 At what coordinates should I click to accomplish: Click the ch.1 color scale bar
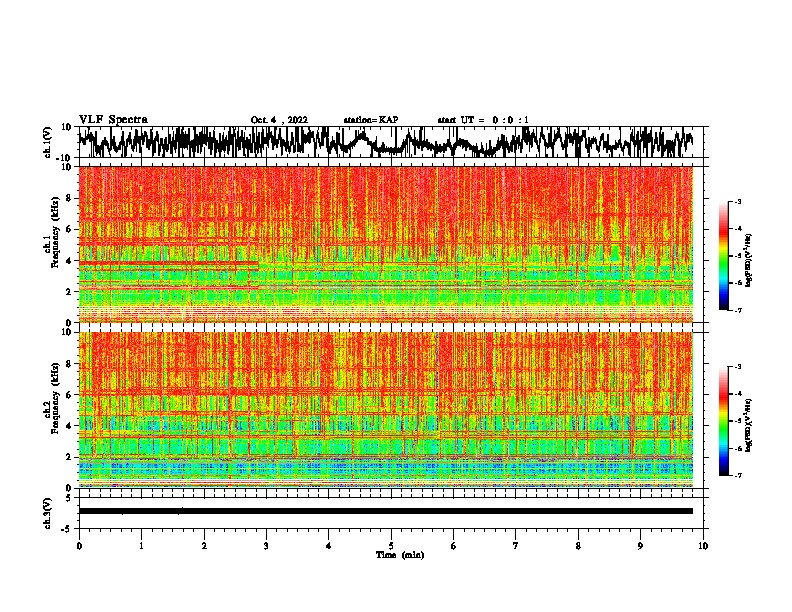724,255
